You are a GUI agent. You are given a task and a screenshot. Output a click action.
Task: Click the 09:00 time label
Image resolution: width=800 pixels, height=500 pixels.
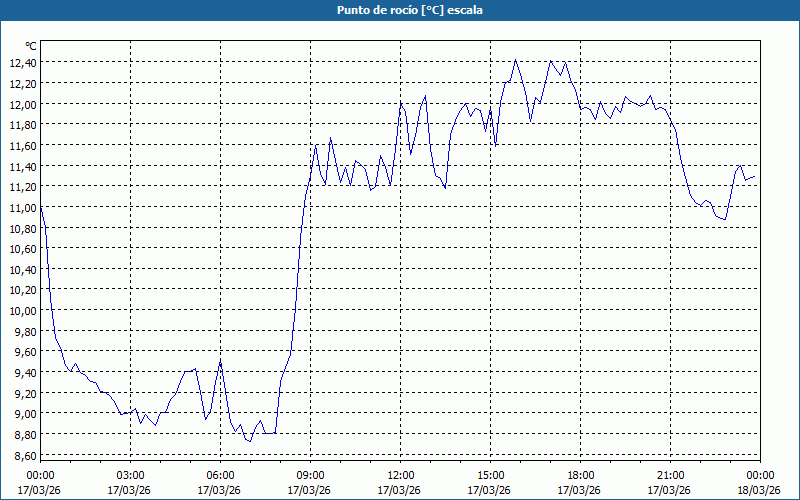coord(310,475)
